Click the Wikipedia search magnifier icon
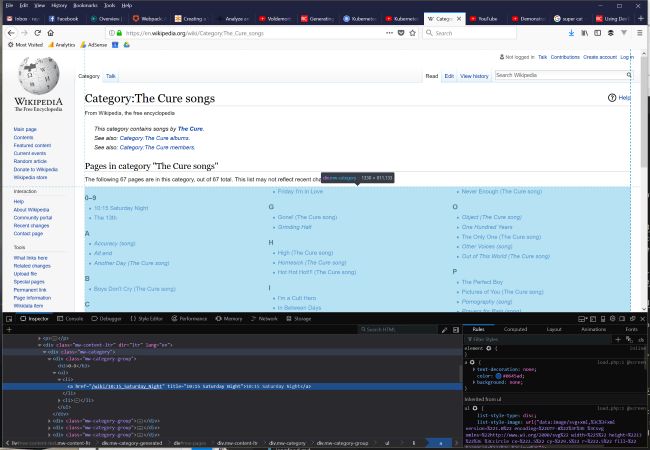Image resolution: width=650 pixels, height=450 pixels. pos(629,75)
